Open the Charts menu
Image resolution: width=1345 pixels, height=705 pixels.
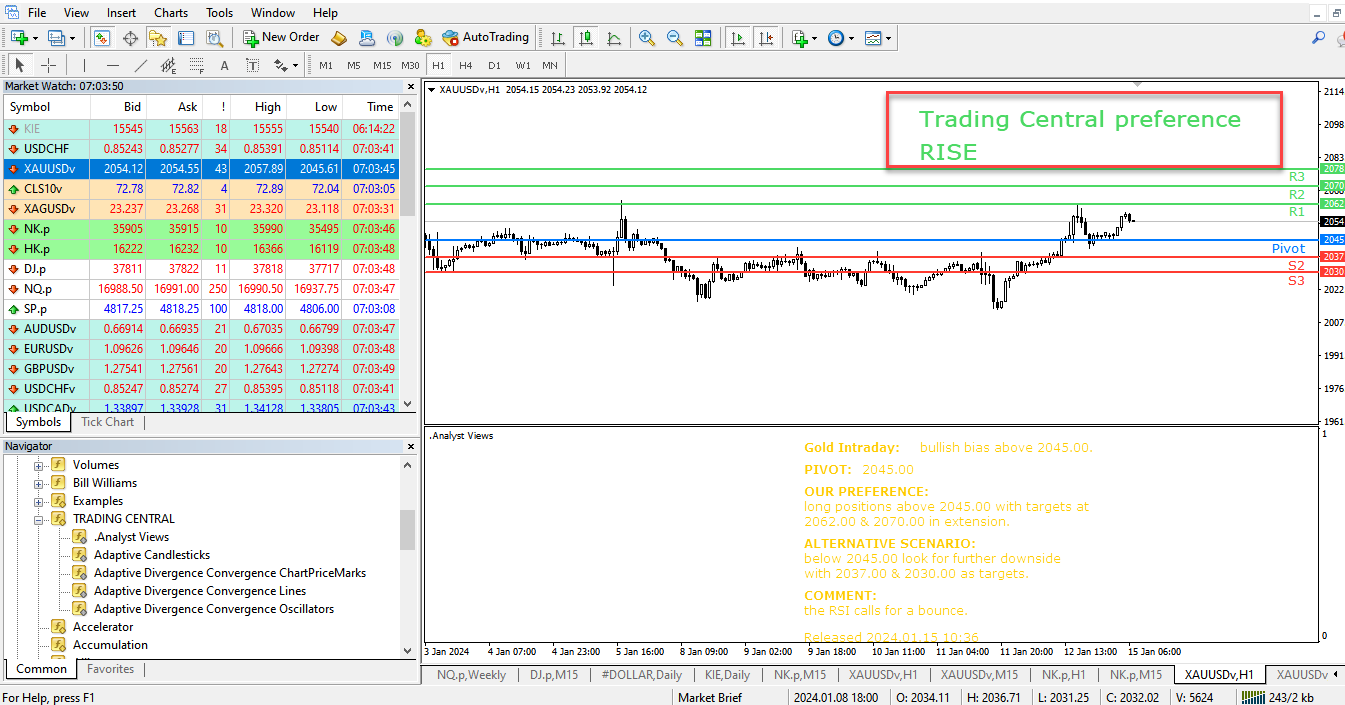pos(171,13)
